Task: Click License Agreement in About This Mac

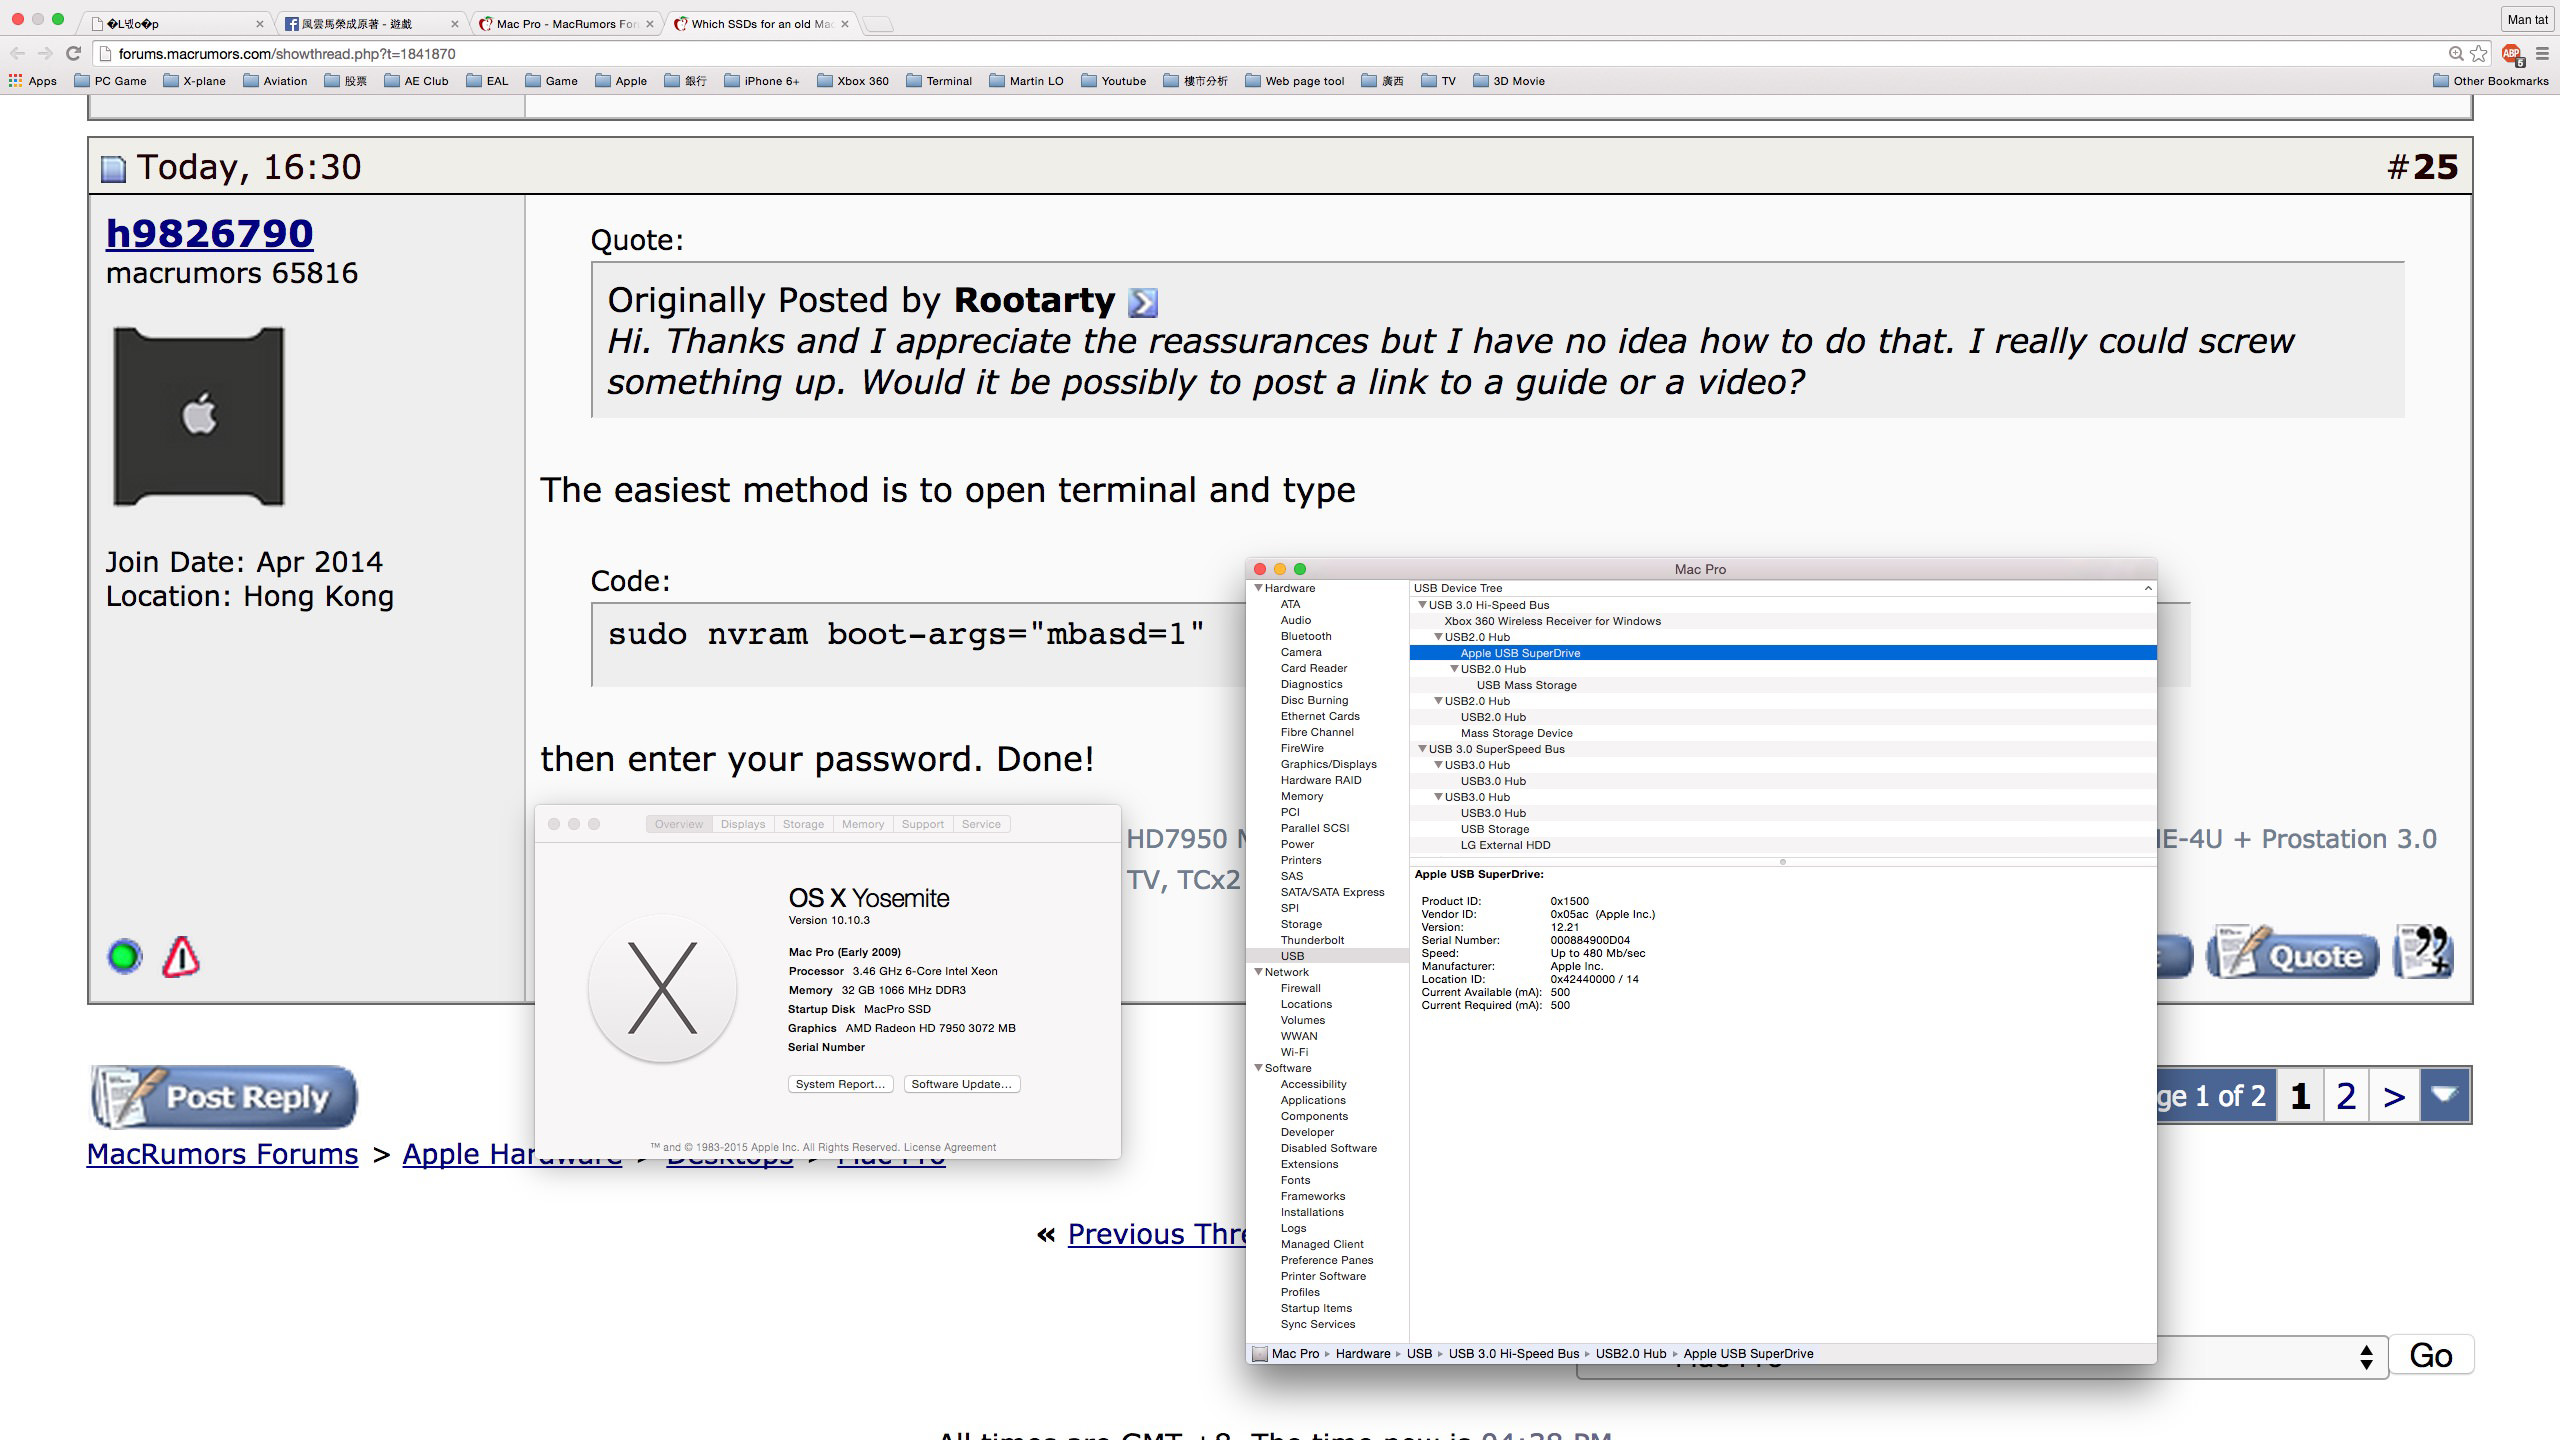Action: coord(949,1147)
